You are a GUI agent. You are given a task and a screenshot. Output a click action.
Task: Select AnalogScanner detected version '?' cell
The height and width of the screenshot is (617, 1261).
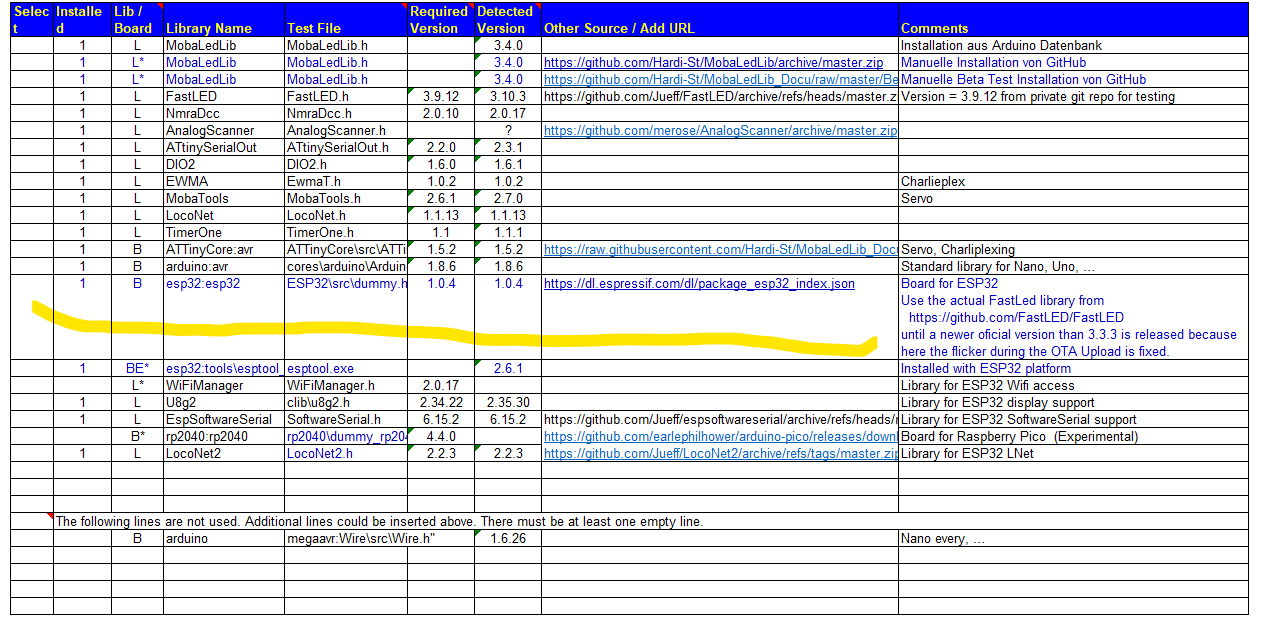[x=508, y=131]
